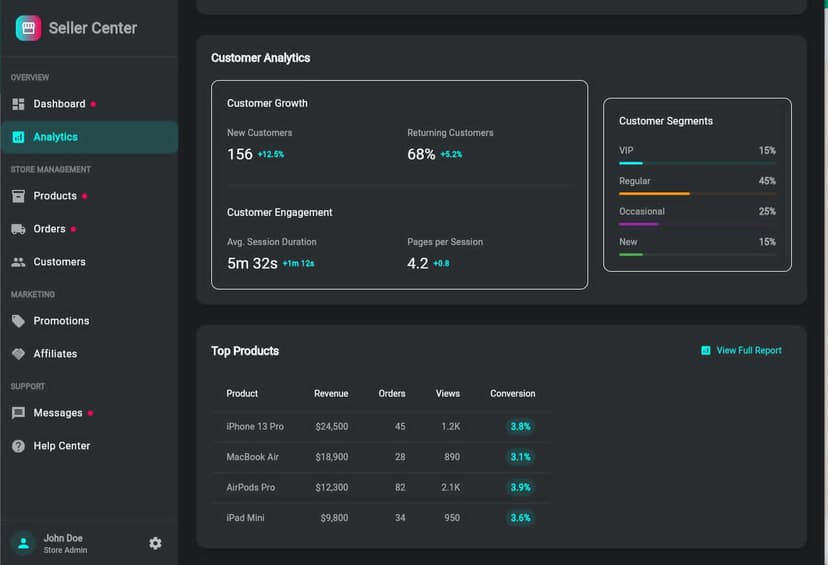Image resolution: width=828 pixels, height=565 pixels.
Task: Click the Products box icon
Action: (18, 196)
